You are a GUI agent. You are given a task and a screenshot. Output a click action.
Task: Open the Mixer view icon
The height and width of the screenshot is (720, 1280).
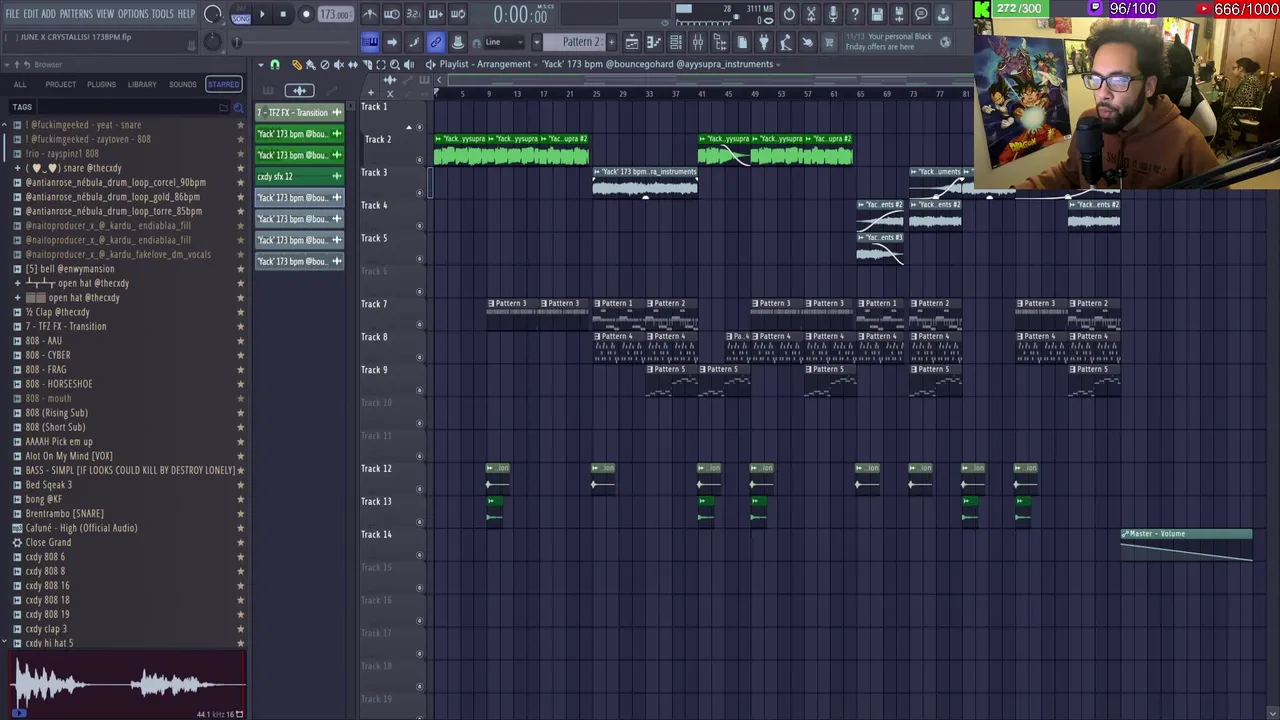(698, 42)
